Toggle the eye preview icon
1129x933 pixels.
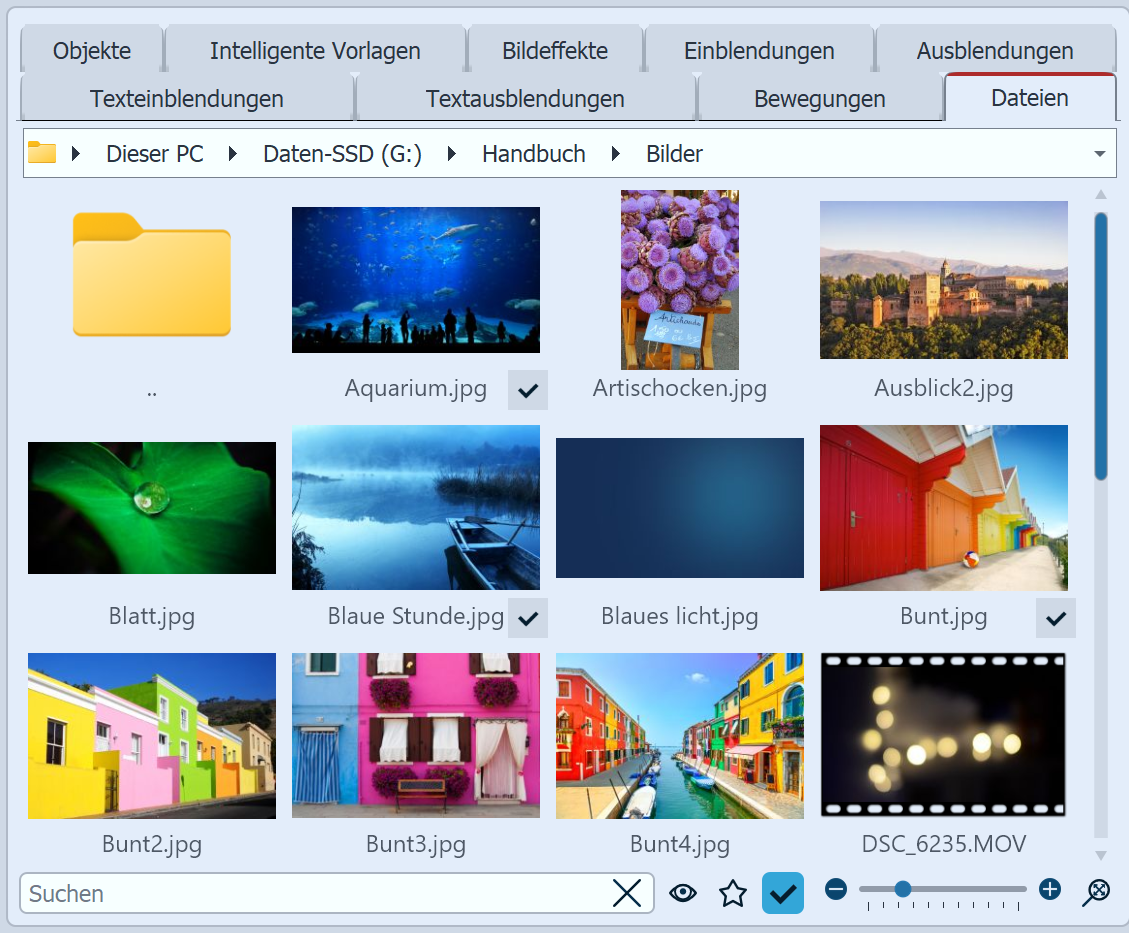(x=683, y=893)
